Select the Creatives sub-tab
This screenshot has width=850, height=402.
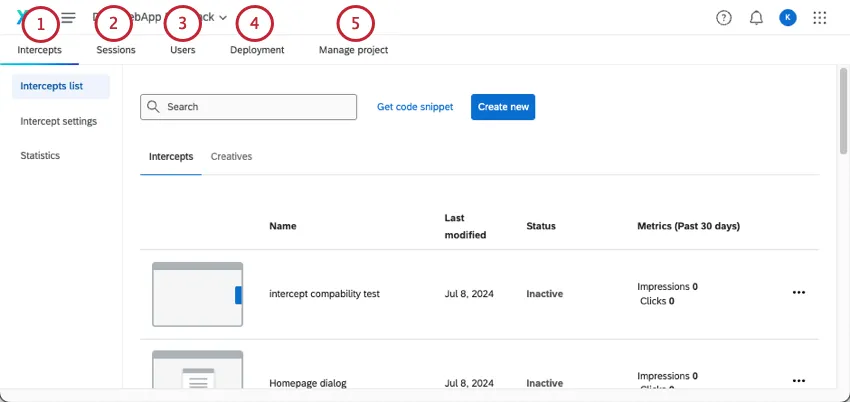pos(231,157)
